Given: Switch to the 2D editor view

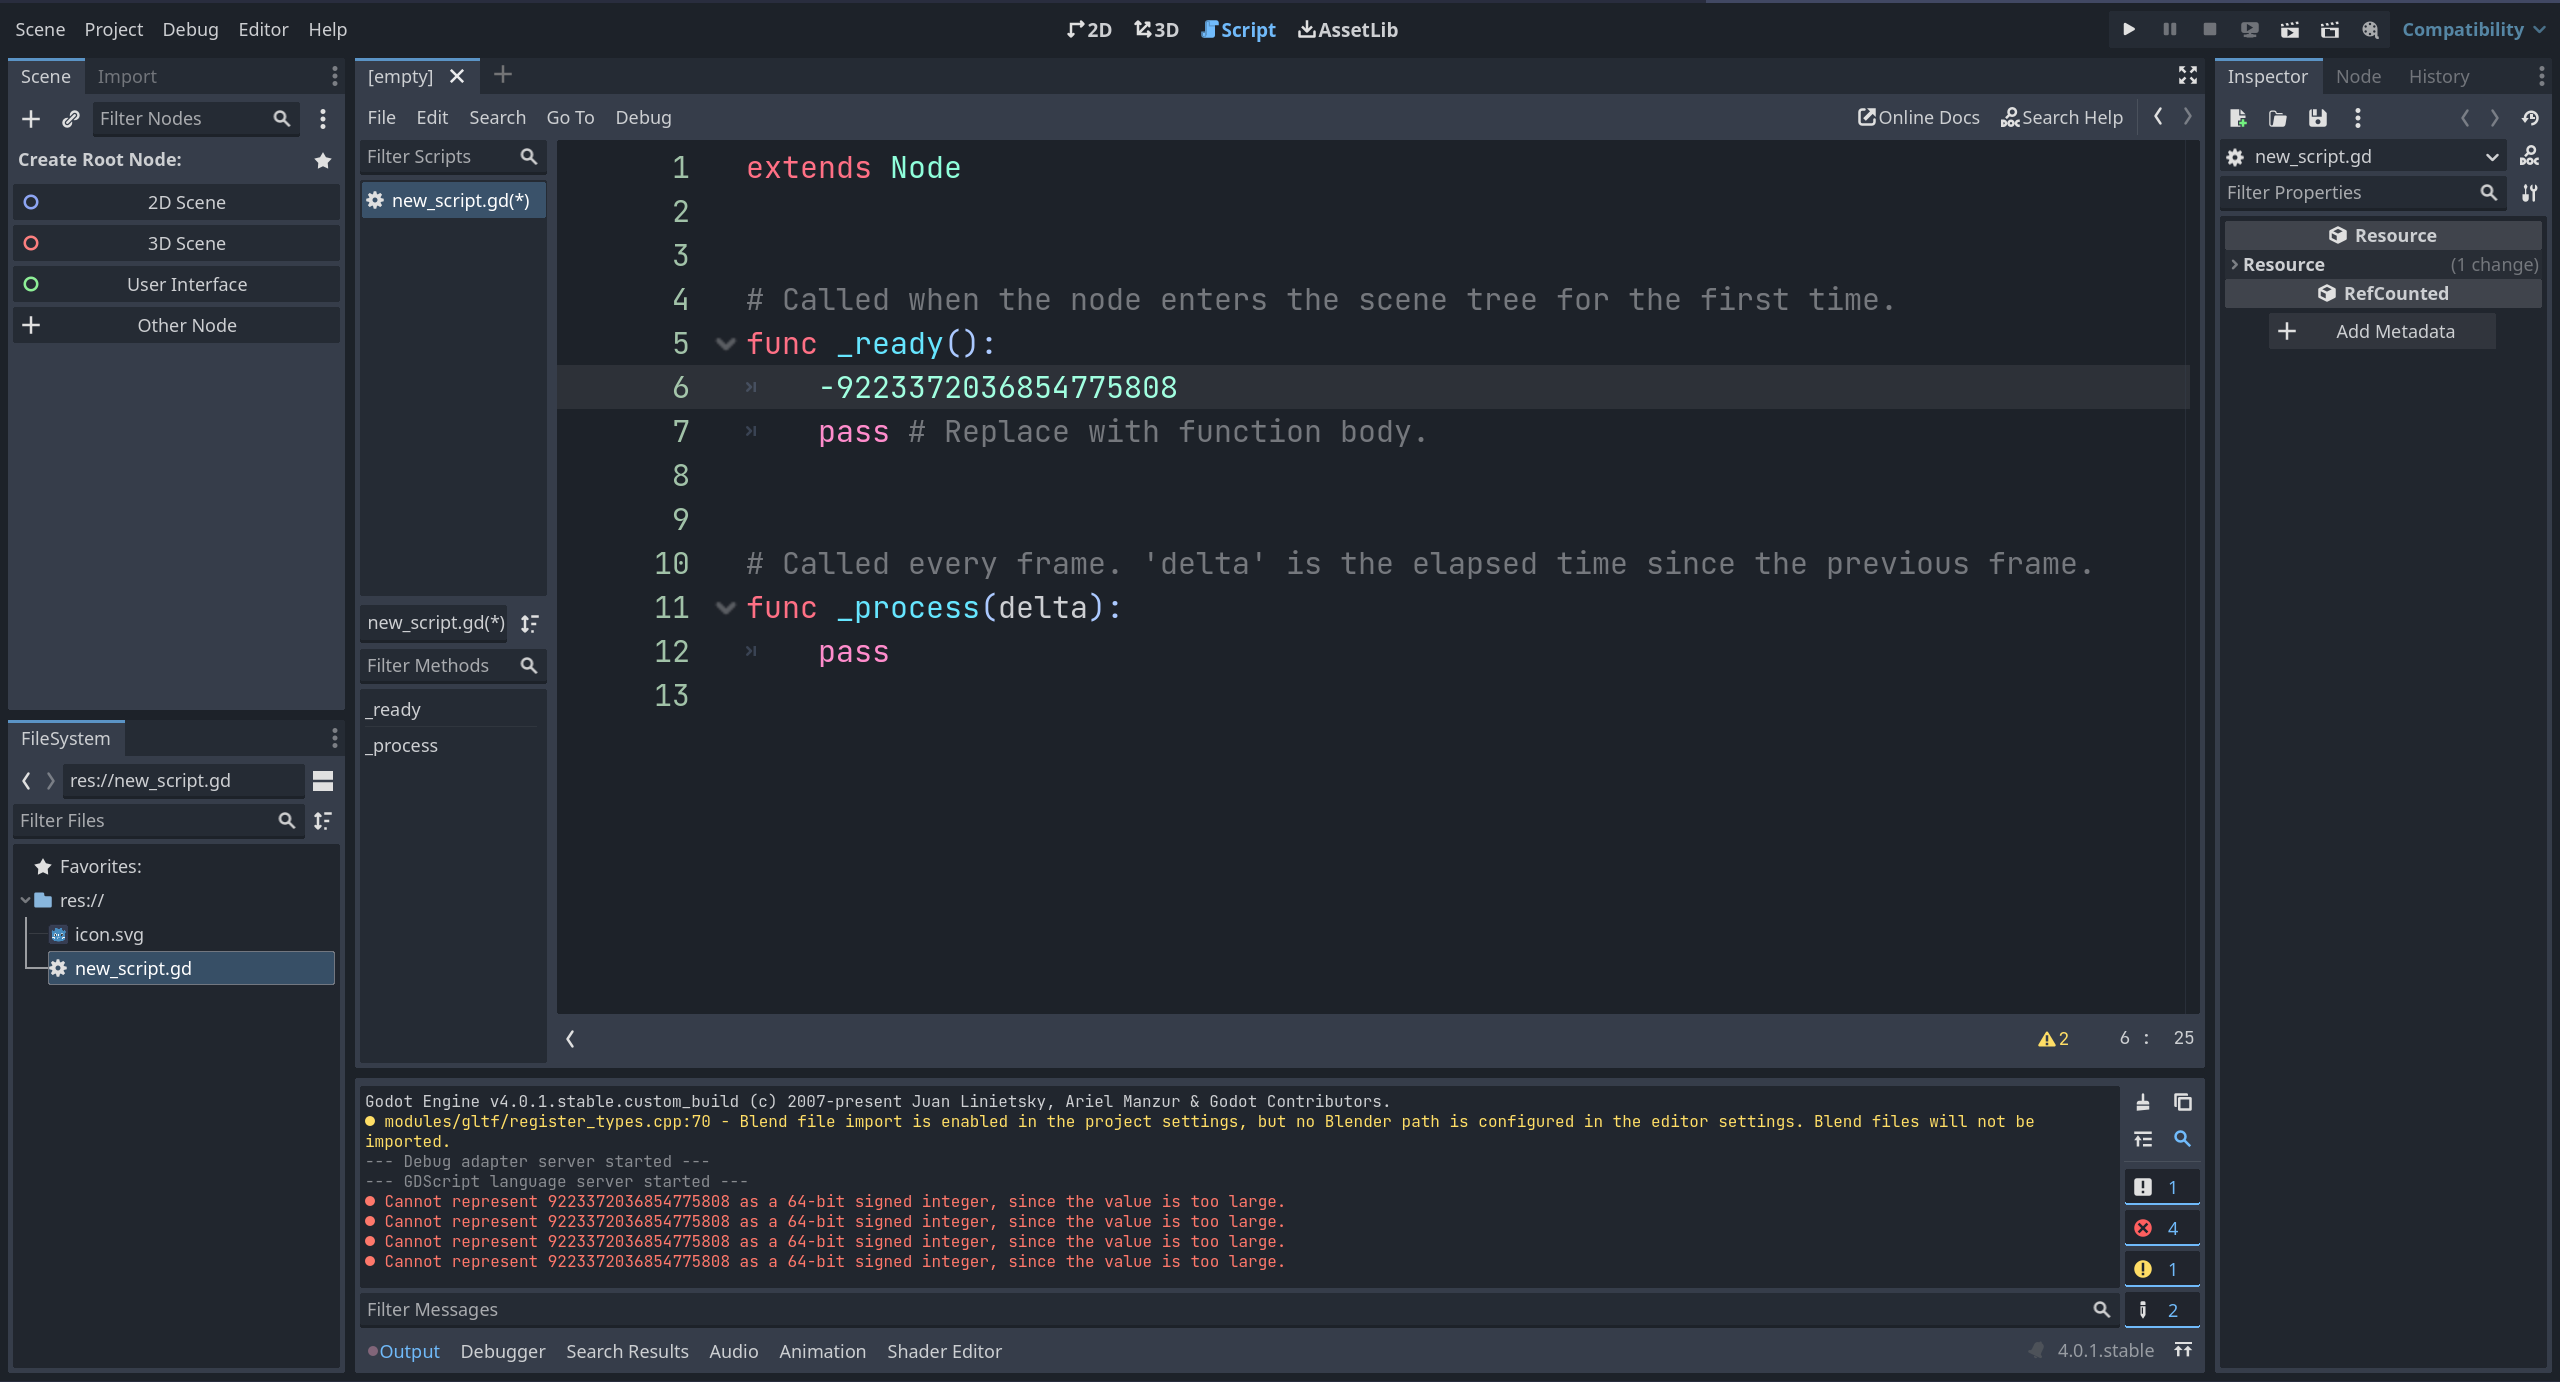Looking at the screenshot, I should pos(1088,29).
